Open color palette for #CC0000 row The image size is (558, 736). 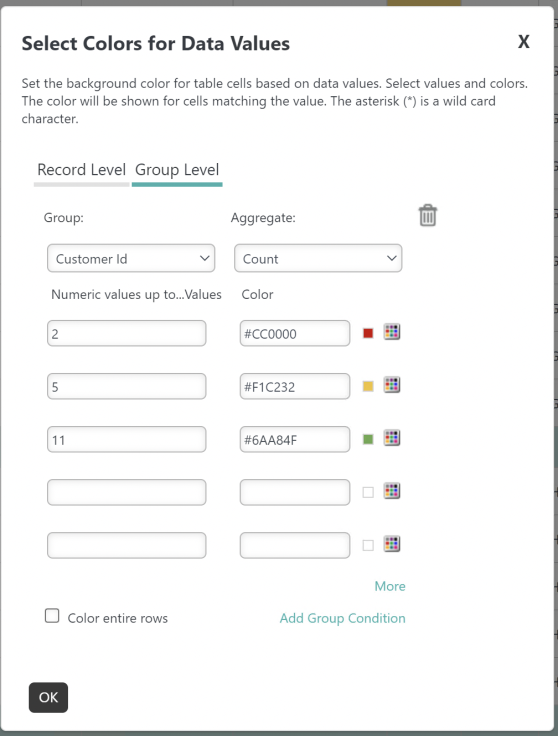[392, 332]
